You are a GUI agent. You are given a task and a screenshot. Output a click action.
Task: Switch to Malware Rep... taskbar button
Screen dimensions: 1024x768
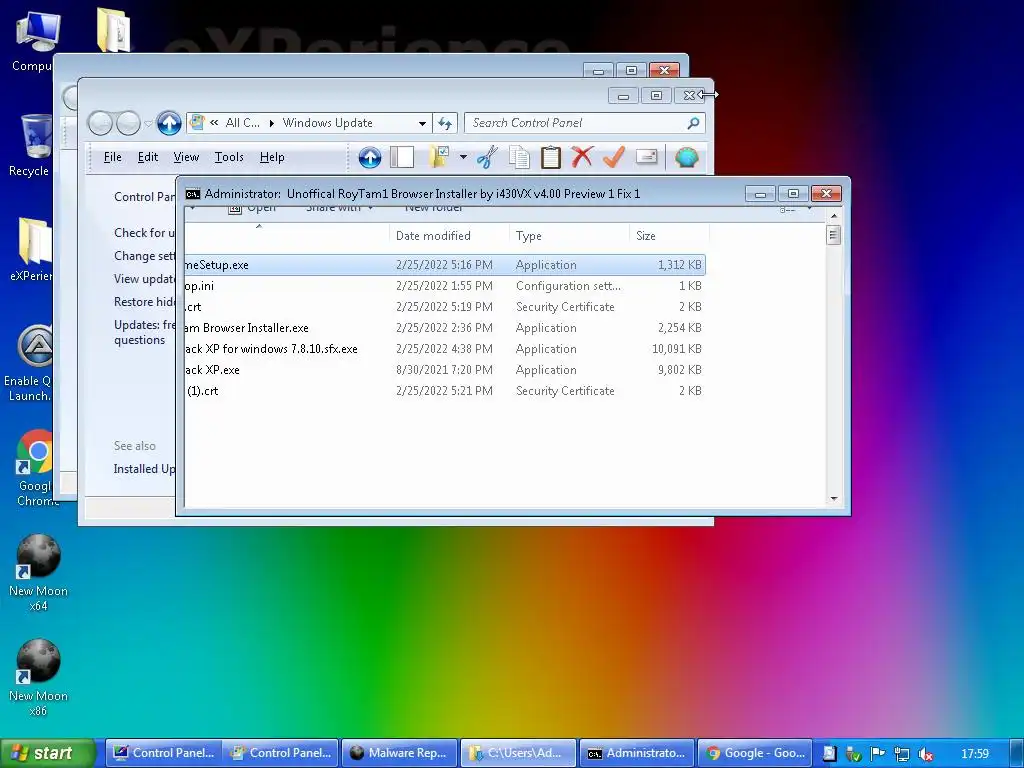399,753
